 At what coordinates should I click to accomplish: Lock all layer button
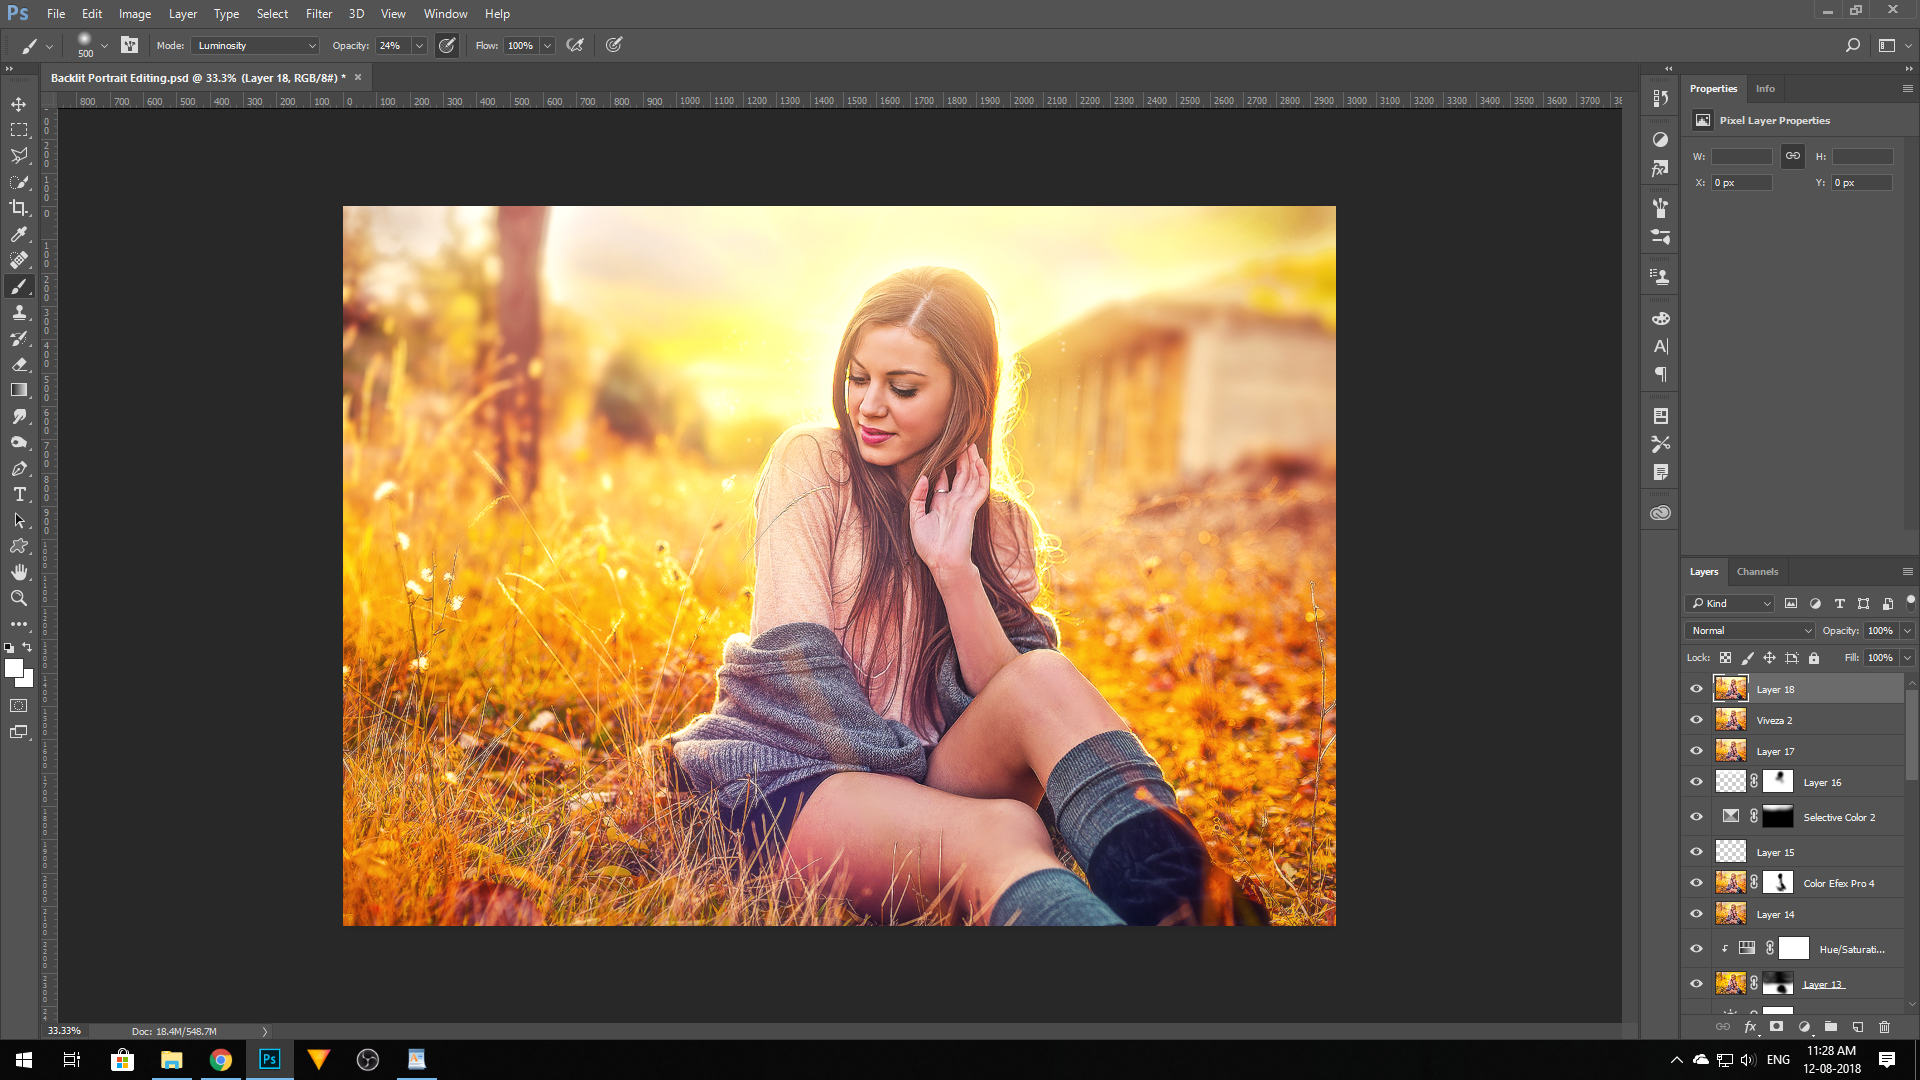pos(1814,657)
